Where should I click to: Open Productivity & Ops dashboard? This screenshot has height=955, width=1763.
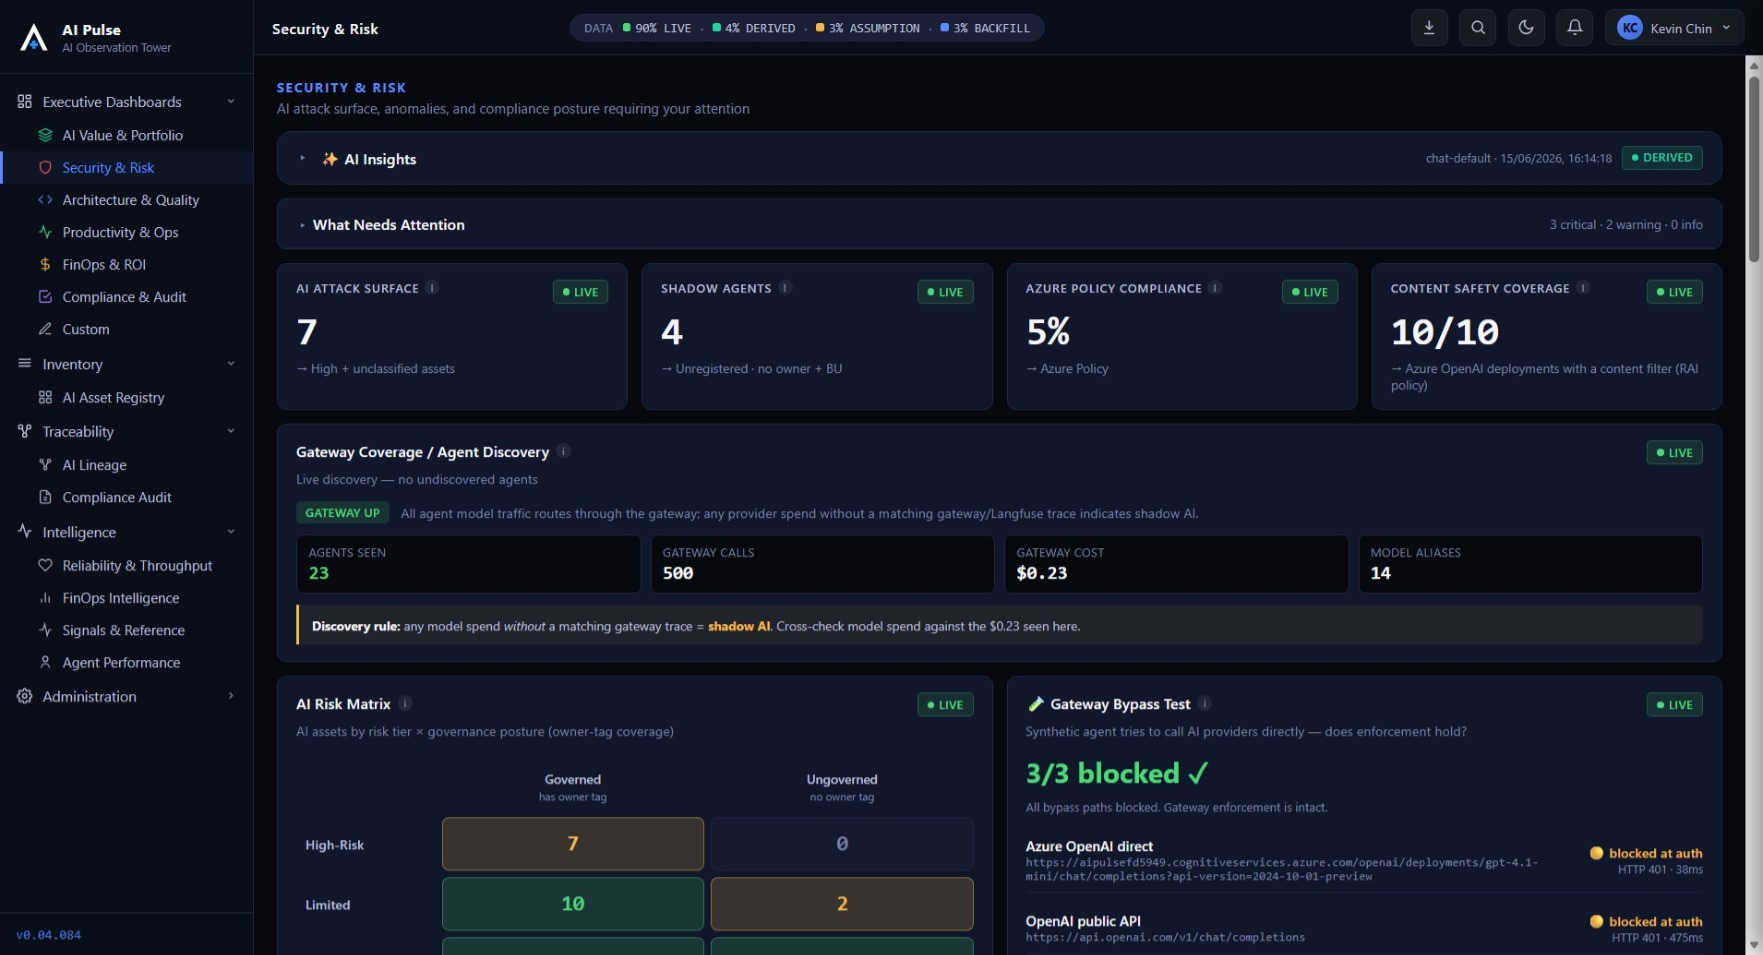[120, 232]
